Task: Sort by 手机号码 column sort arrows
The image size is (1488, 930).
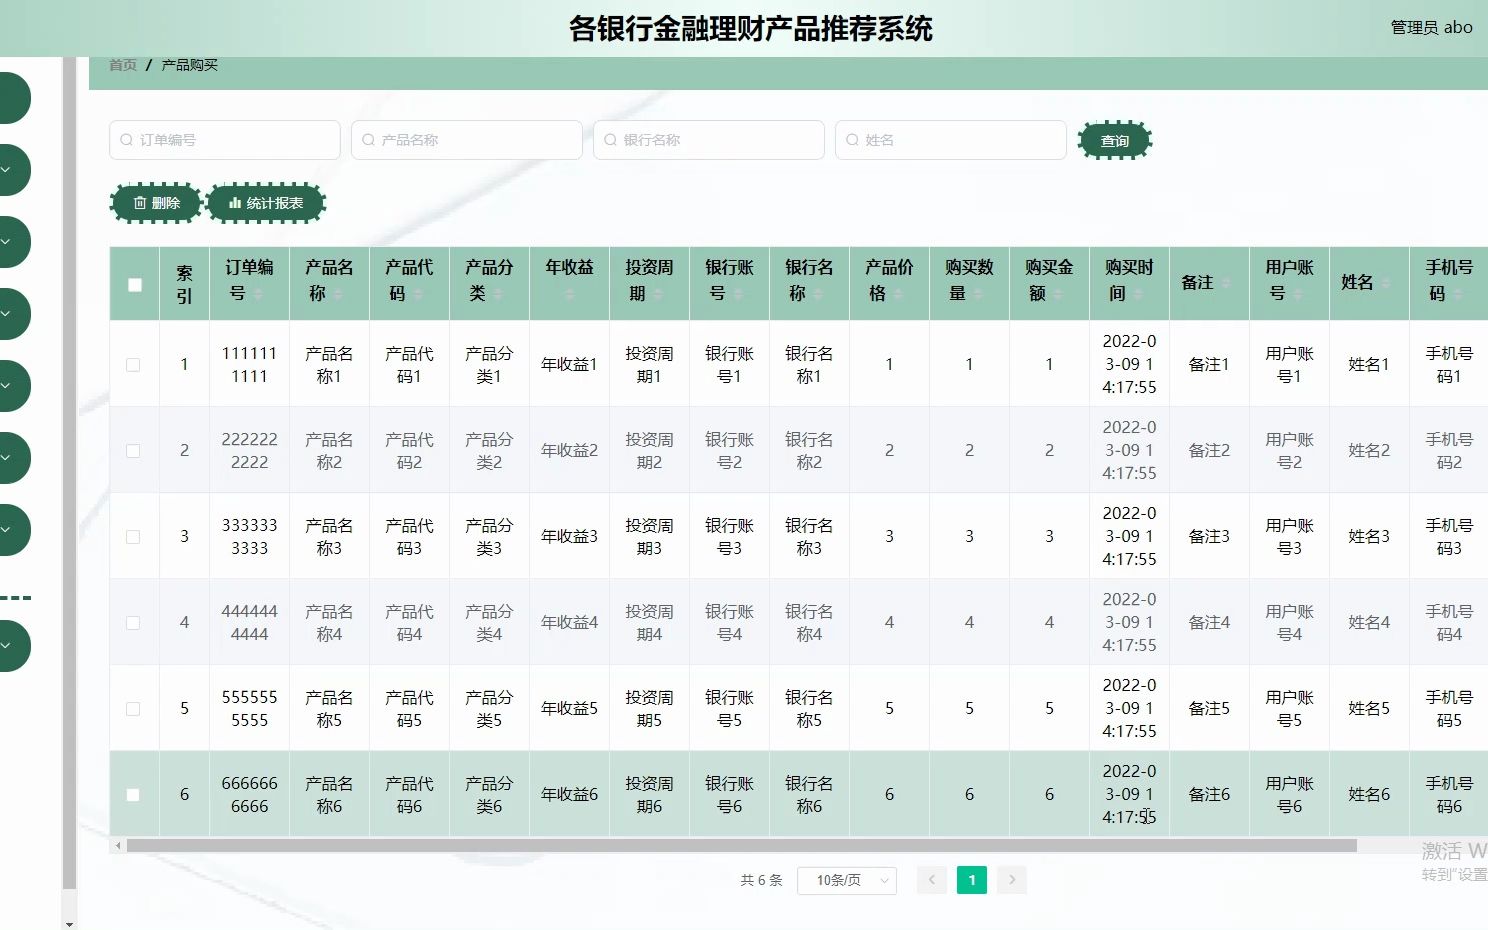Action: [x=1458, y=294]
